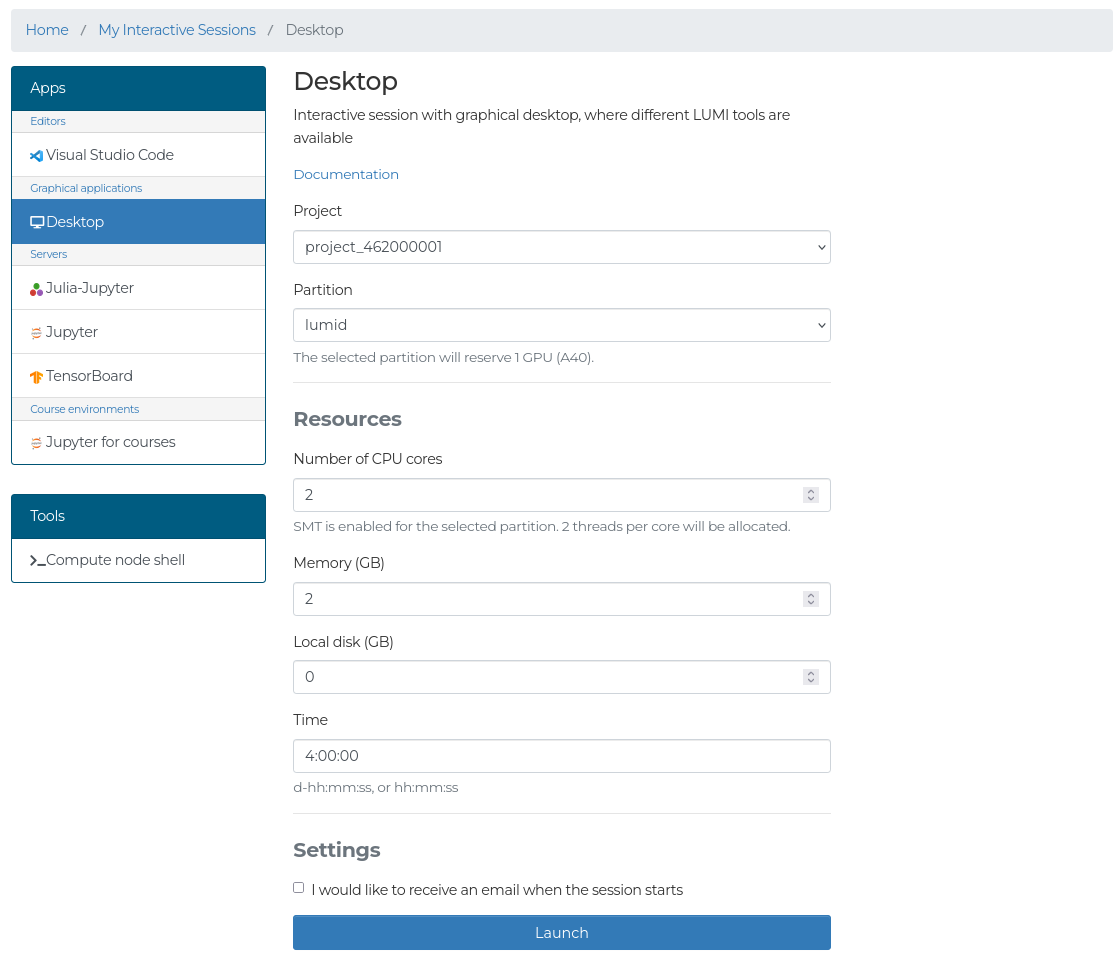This screenshot has height=955, width=1119.
Task: Navigate to Home via the breadcrumb
Action: [x=47, y=30]
